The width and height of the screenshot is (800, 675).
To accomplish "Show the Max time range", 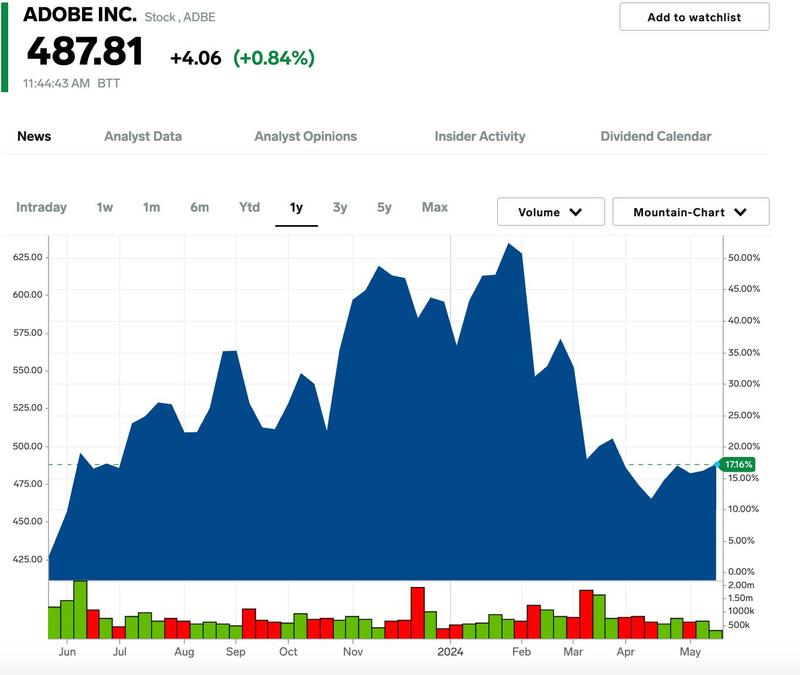I will pos(435,207).
